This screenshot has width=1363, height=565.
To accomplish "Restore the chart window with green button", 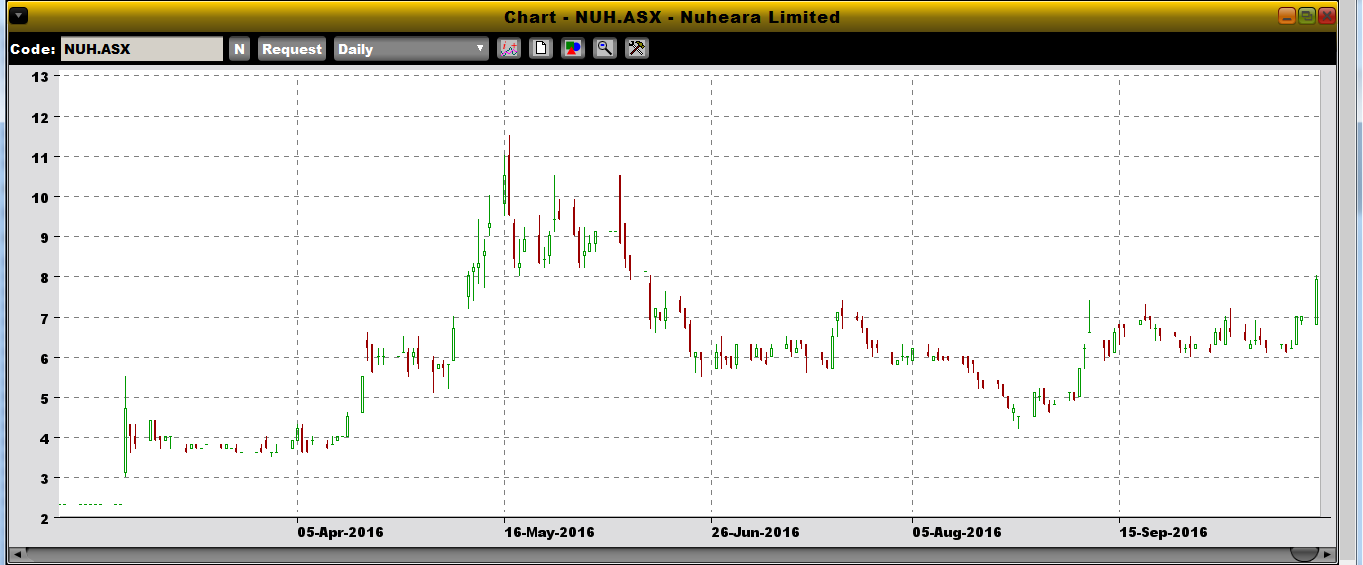I will pos(1307,16).
